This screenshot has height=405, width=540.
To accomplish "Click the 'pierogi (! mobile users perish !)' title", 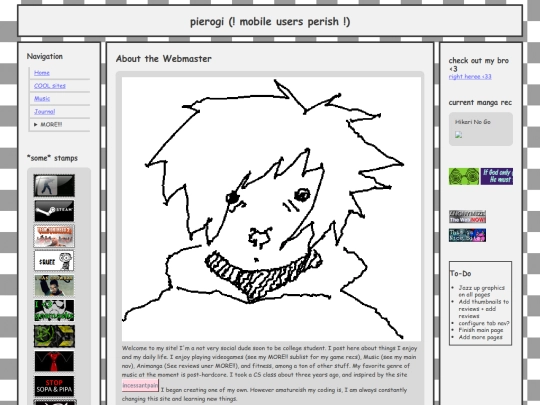I will pos(270,22).
